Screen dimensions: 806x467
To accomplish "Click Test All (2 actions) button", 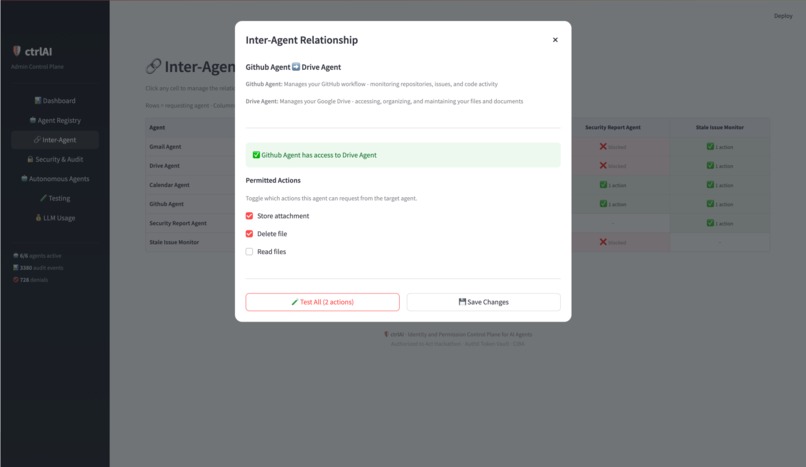I will click(322, 302).
